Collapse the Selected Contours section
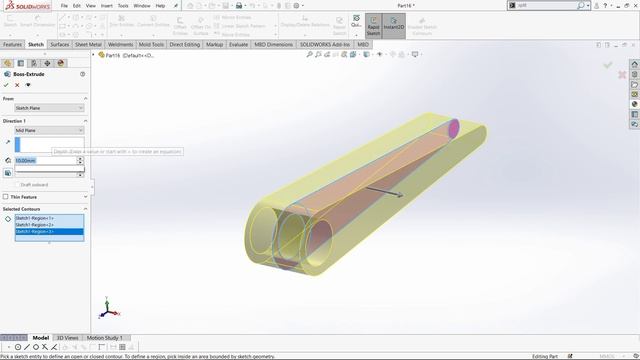Screen dimensions: 640x360 85,209
